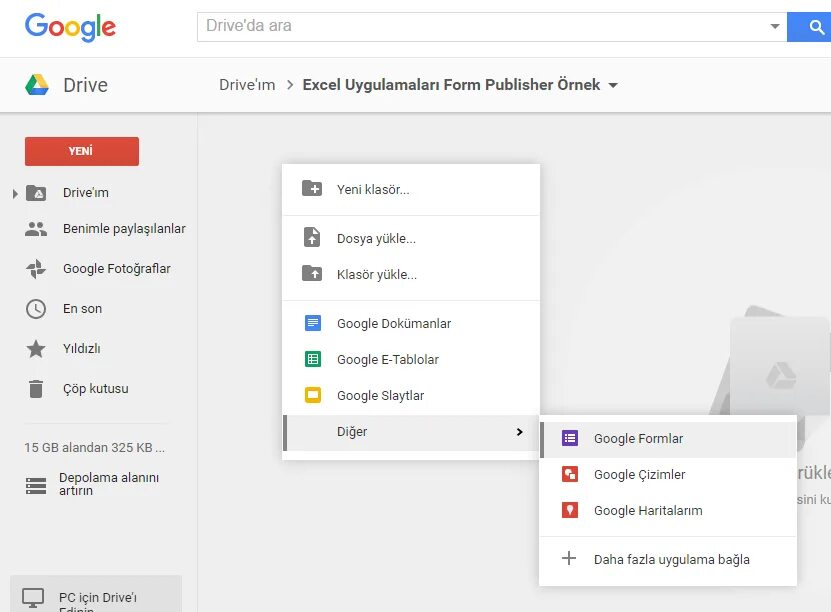Click the Google Drive triangle logo
831x612 pixels.
click(37, 85)
